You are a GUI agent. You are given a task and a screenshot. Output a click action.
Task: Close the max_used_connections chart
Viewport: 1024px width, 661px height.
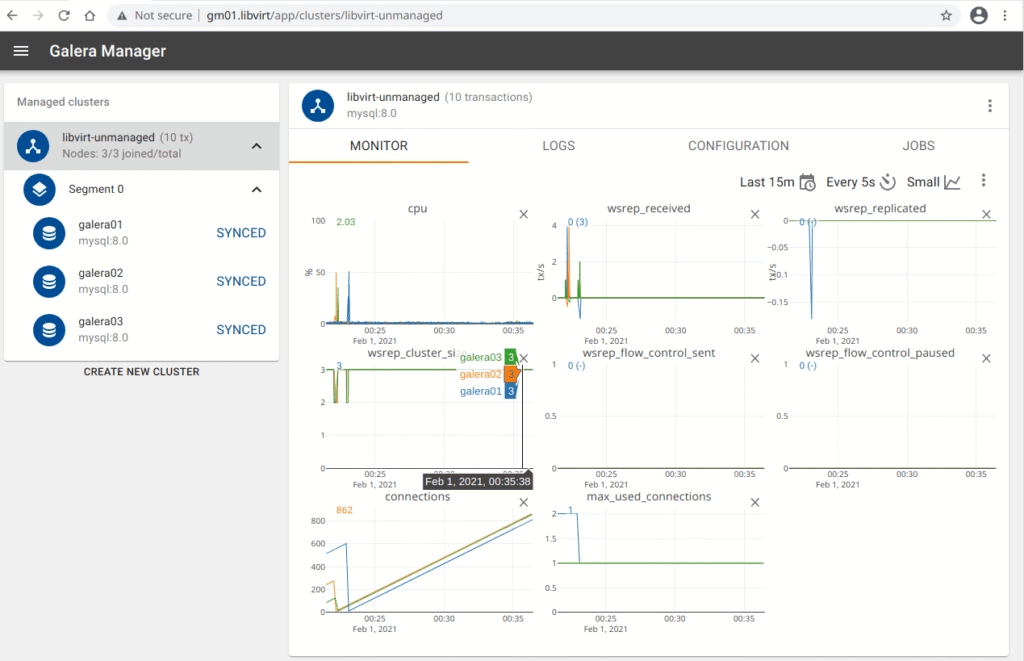point(755,502)
